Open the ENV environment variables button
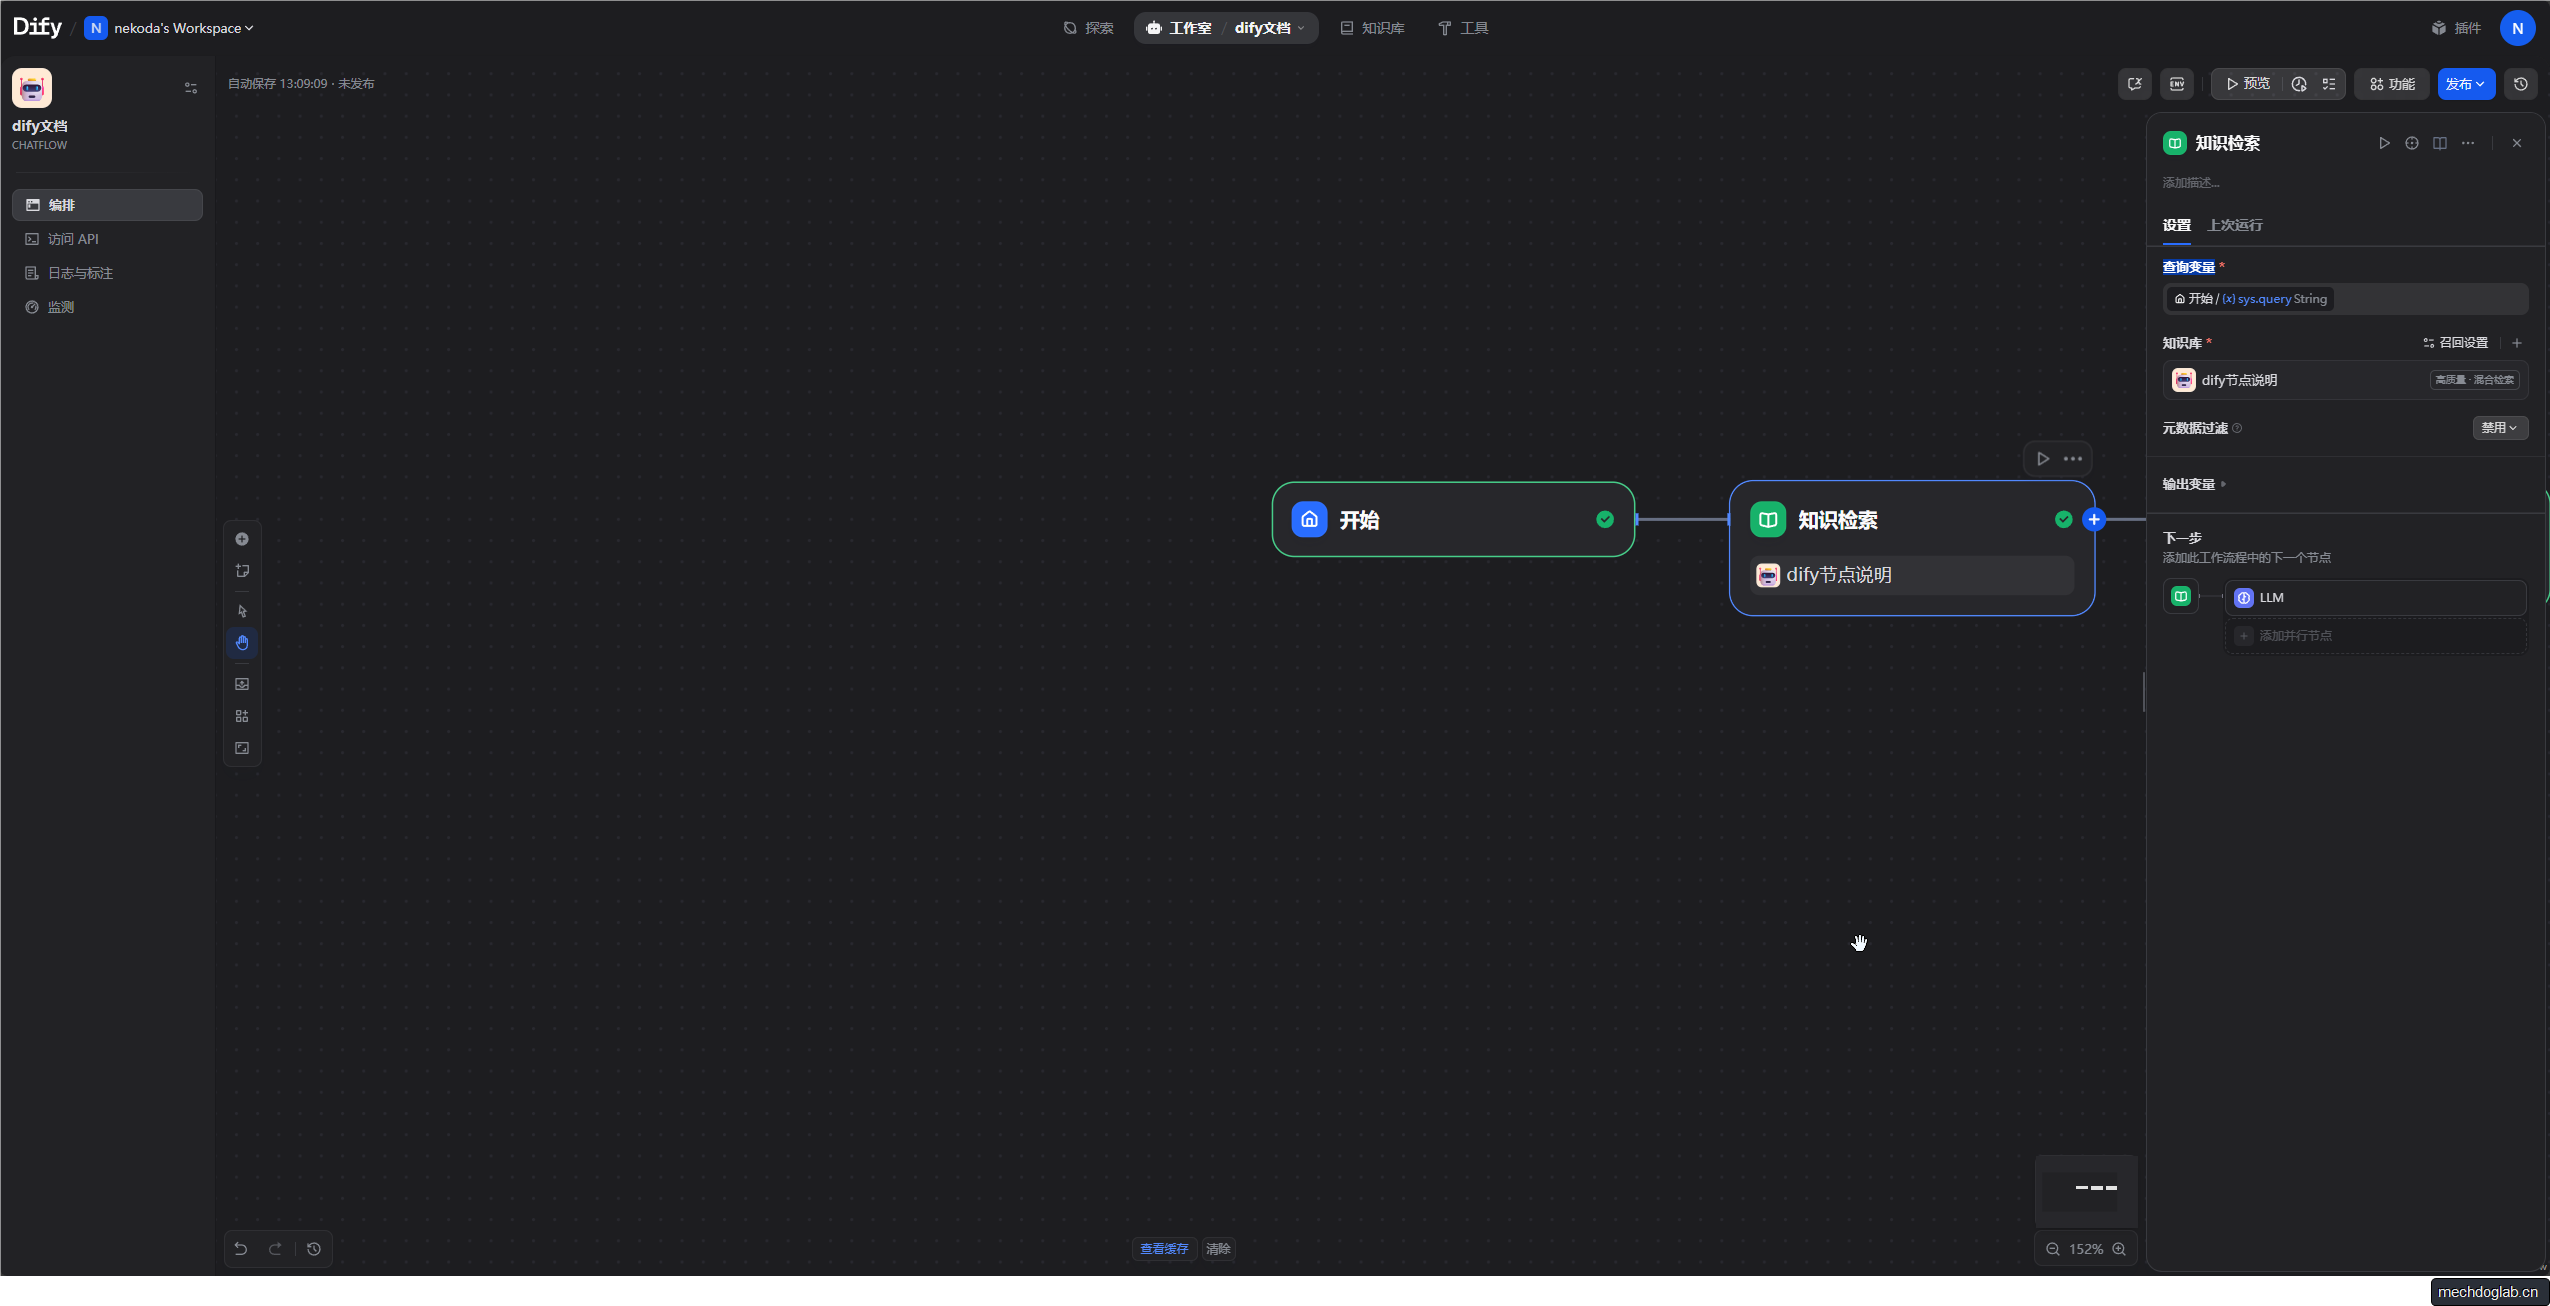This screenshot has height=1306, width=2550. [x=2176, y=84]
